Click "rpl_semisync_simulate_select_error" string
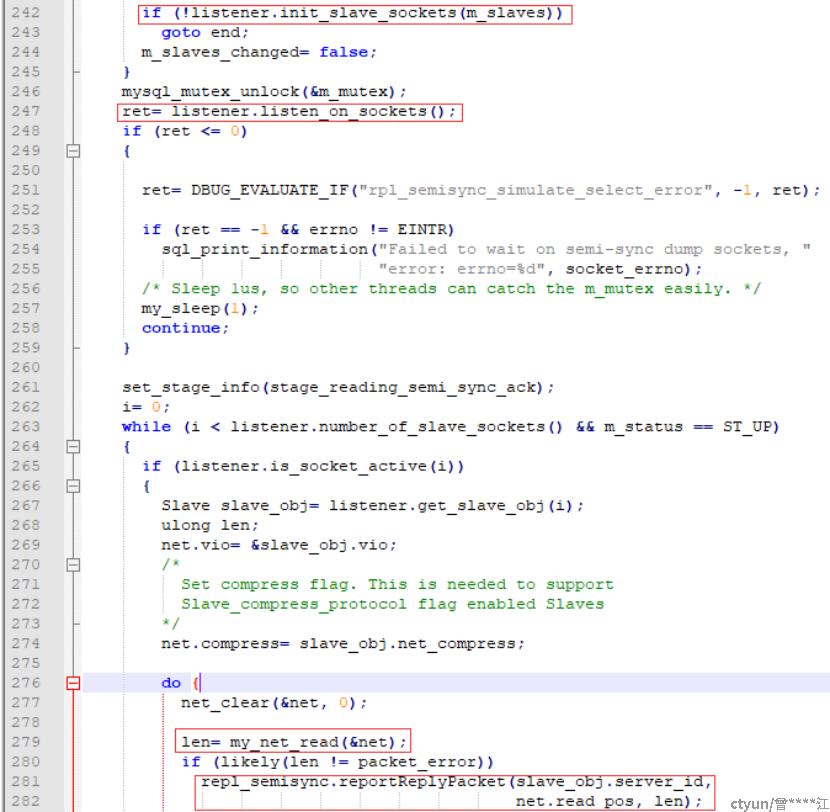The image size is (830, 812). tap(536, 191)
